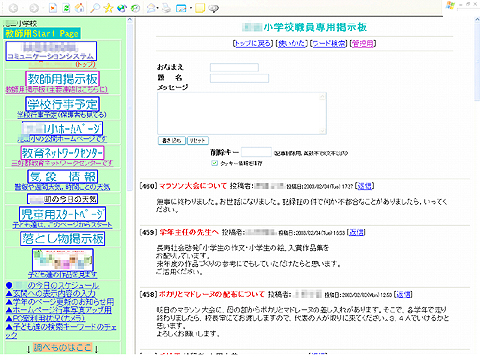480x360 pixels.
Task: Open the 学校行事予定 banner button
Action: [x=63, y=104]
